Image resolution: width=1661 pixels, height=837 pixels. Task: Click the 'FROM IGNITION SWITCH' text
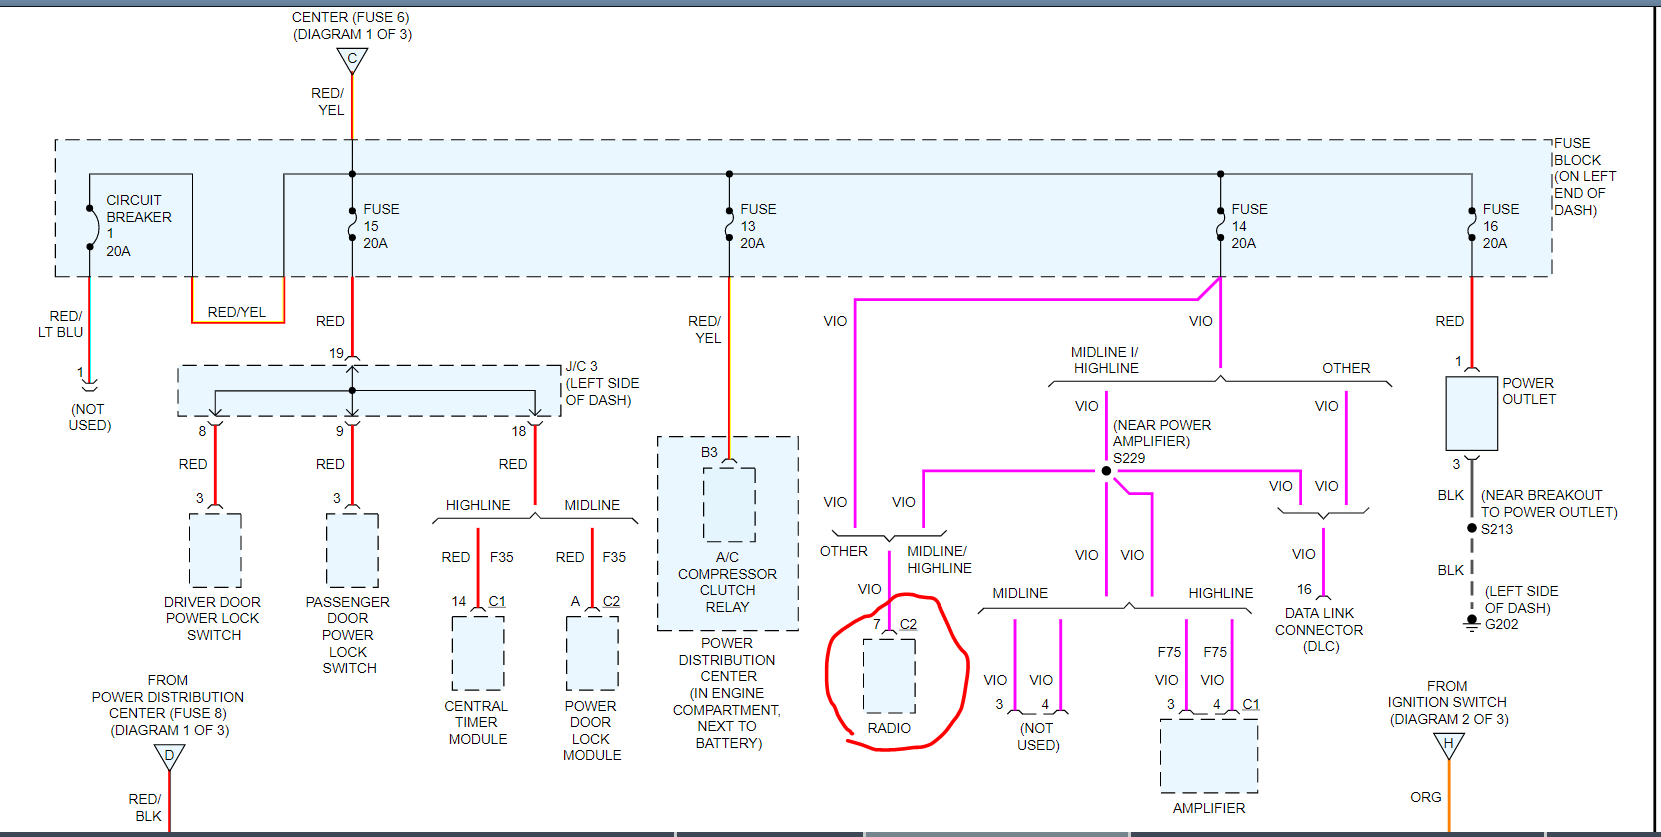point(1447,694)
